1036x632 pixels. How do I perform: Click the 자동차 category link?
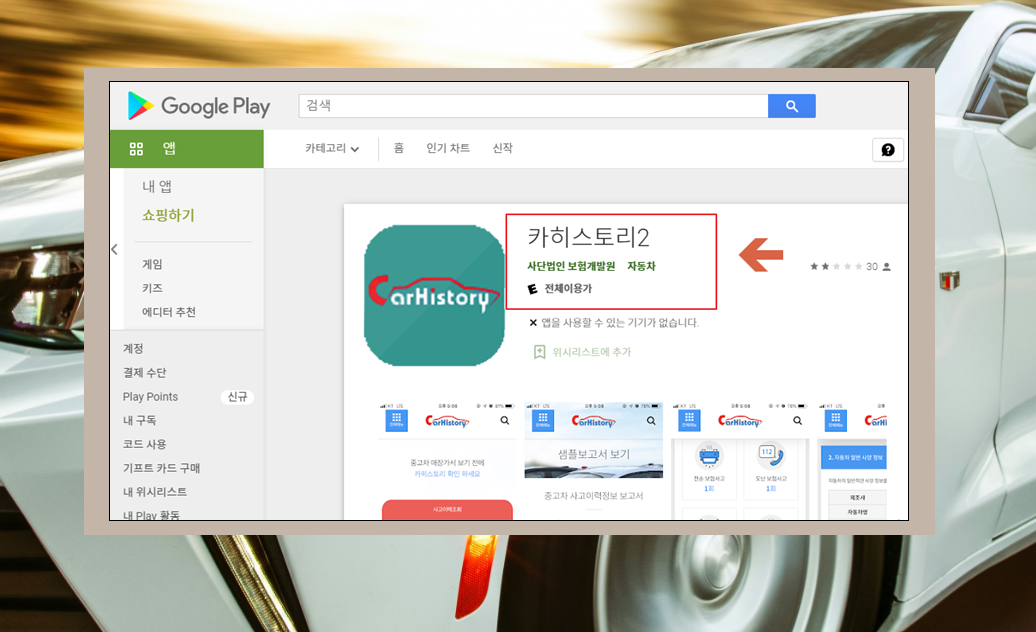coord(641,266)
